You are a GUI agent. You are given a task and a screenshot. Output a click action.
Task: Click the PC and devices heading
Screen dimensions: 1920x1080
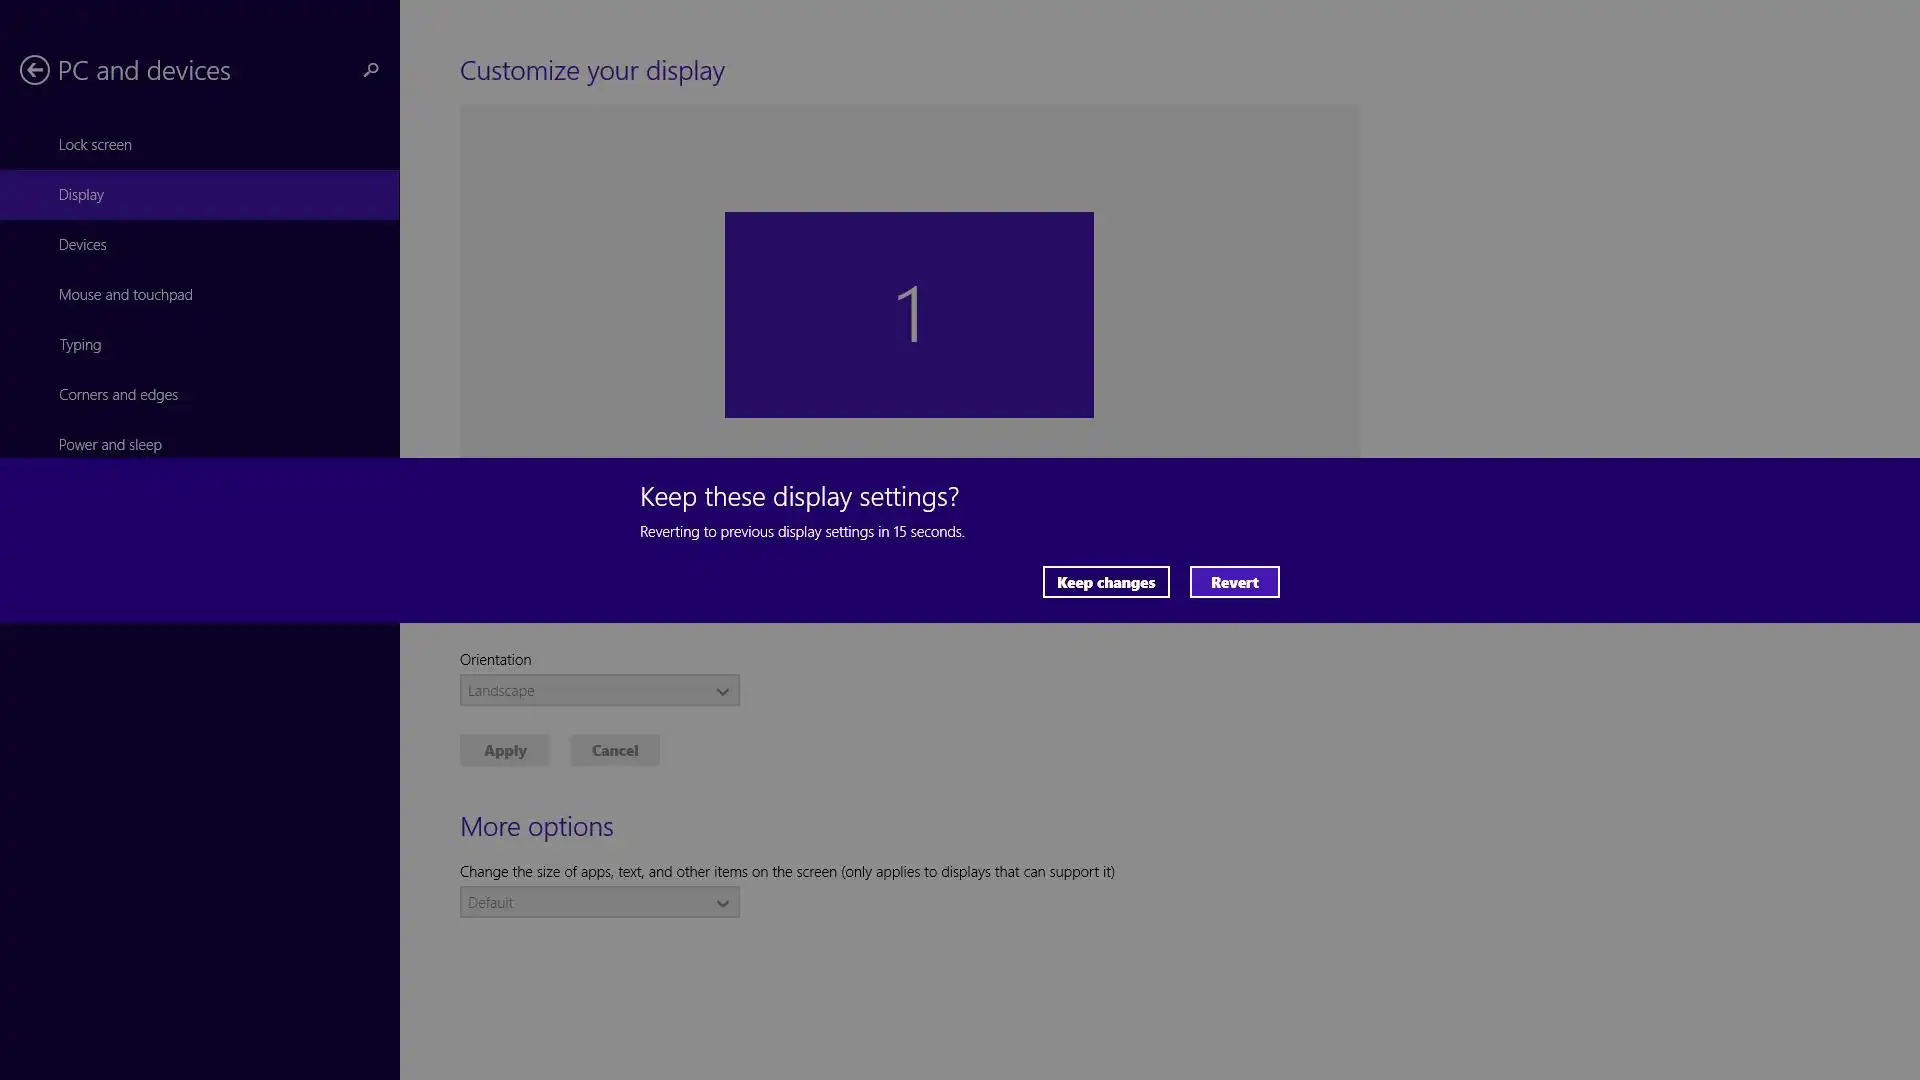click(x=144, y=71)
